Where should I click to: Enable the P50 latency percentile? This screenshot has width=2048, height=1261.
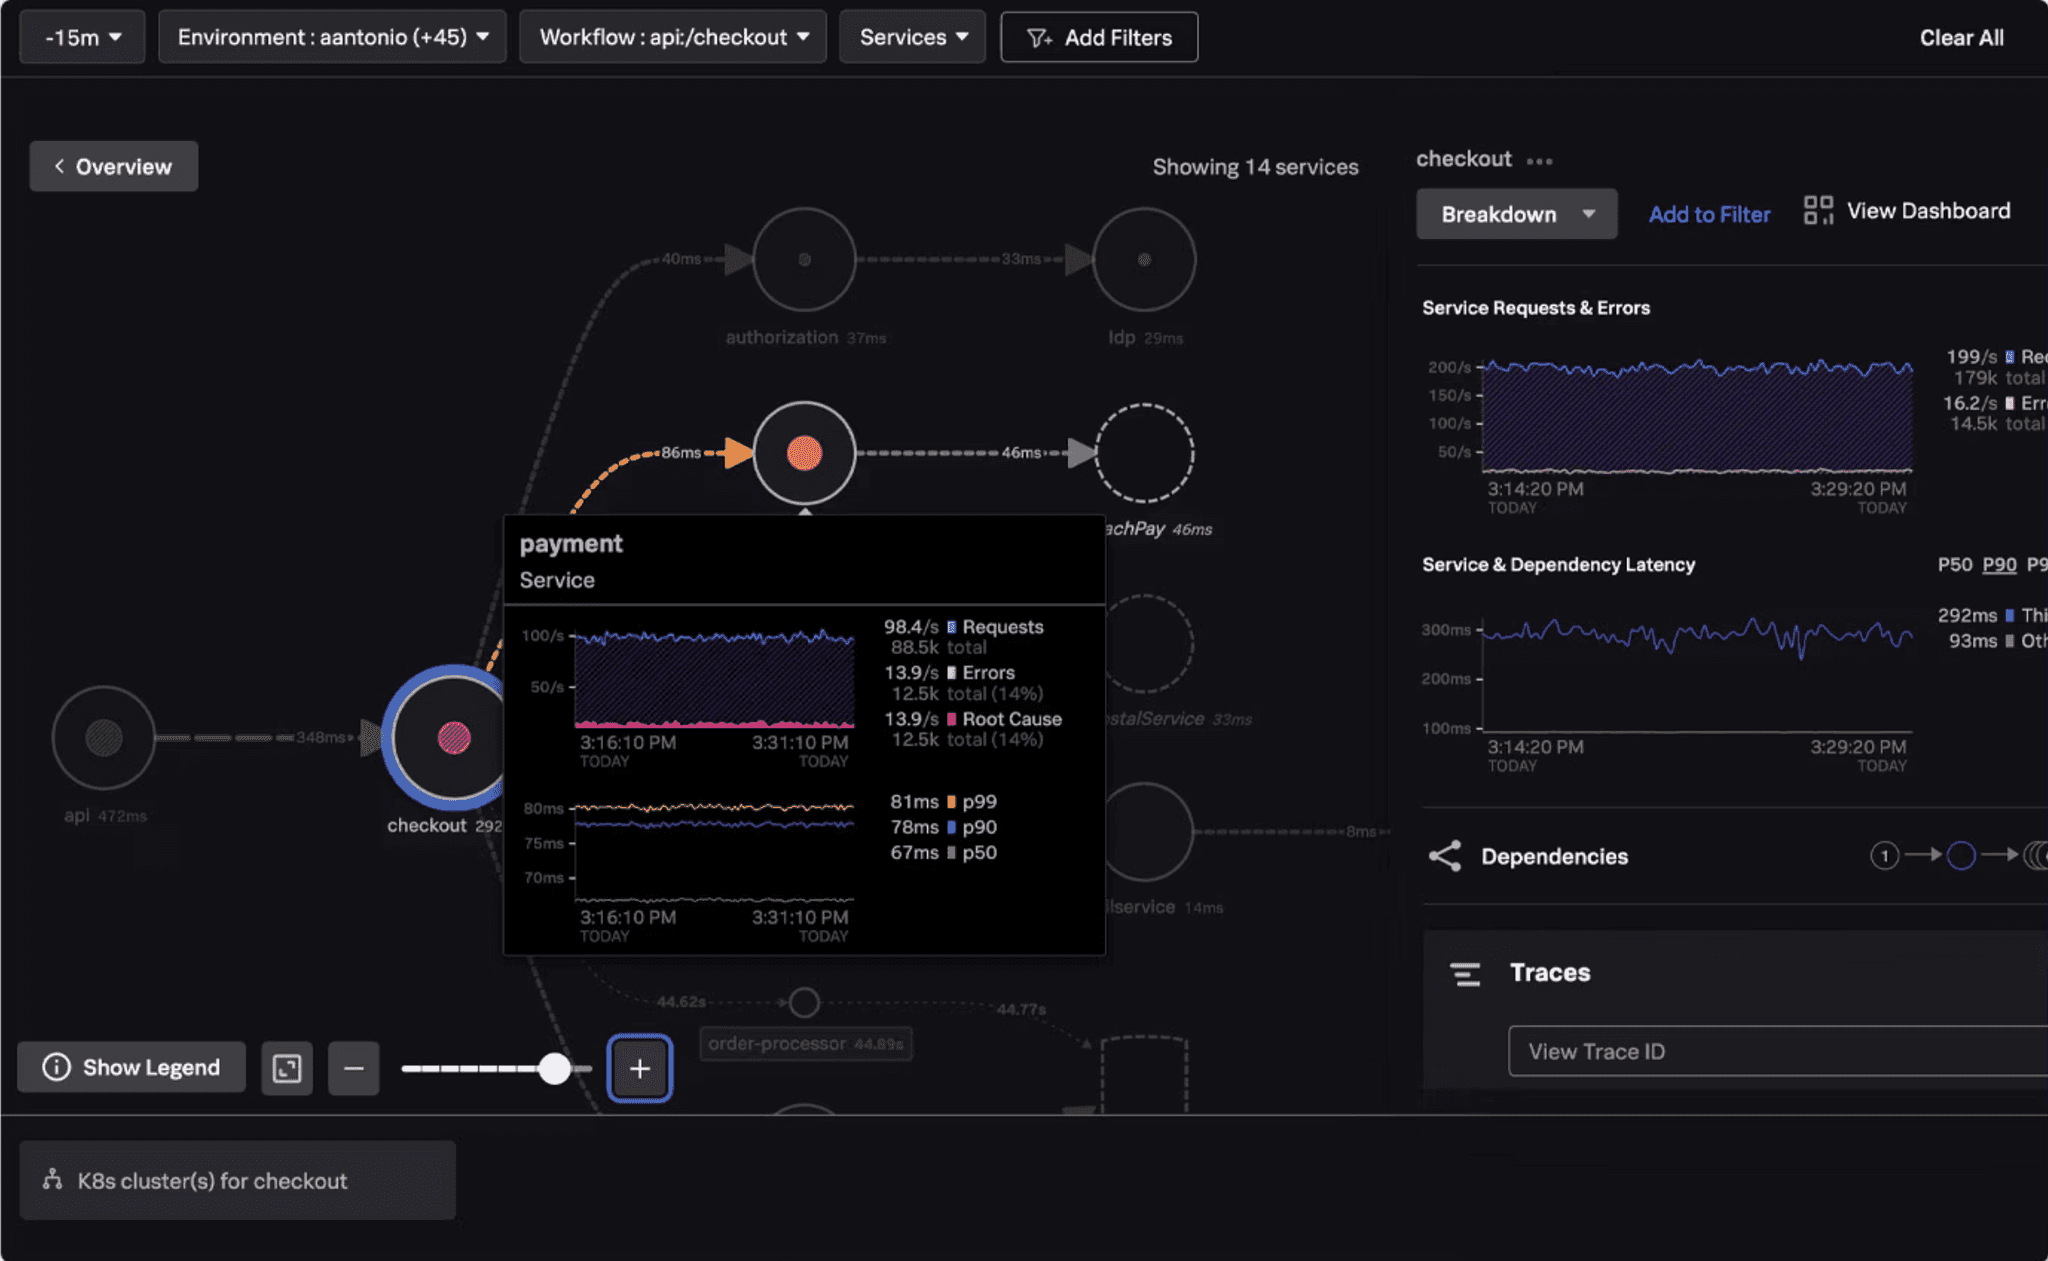pos(1957,565)
